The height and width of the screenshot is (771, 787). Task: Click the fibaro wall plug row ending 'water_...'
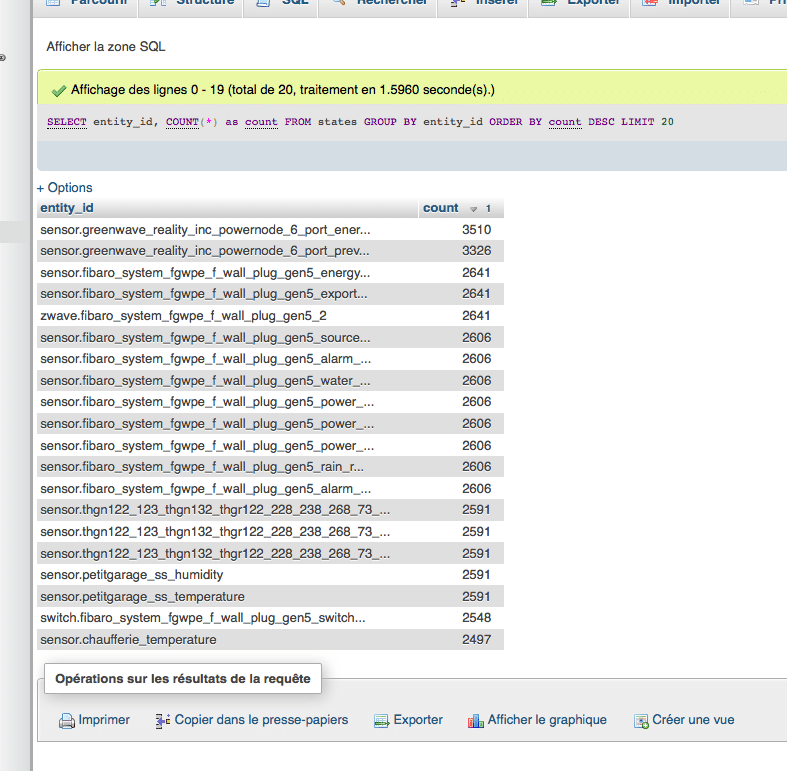coord(270,380)
